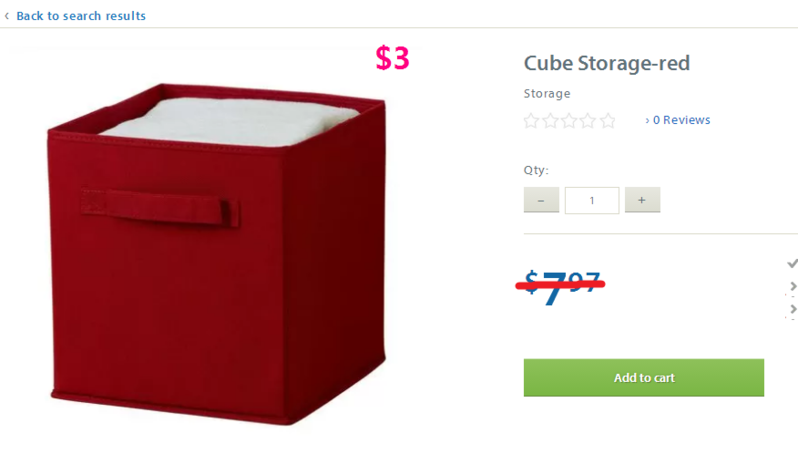Focus the Qty input field
The width and height of the screenshot is (798, 454).
click(x=592, y=201)
